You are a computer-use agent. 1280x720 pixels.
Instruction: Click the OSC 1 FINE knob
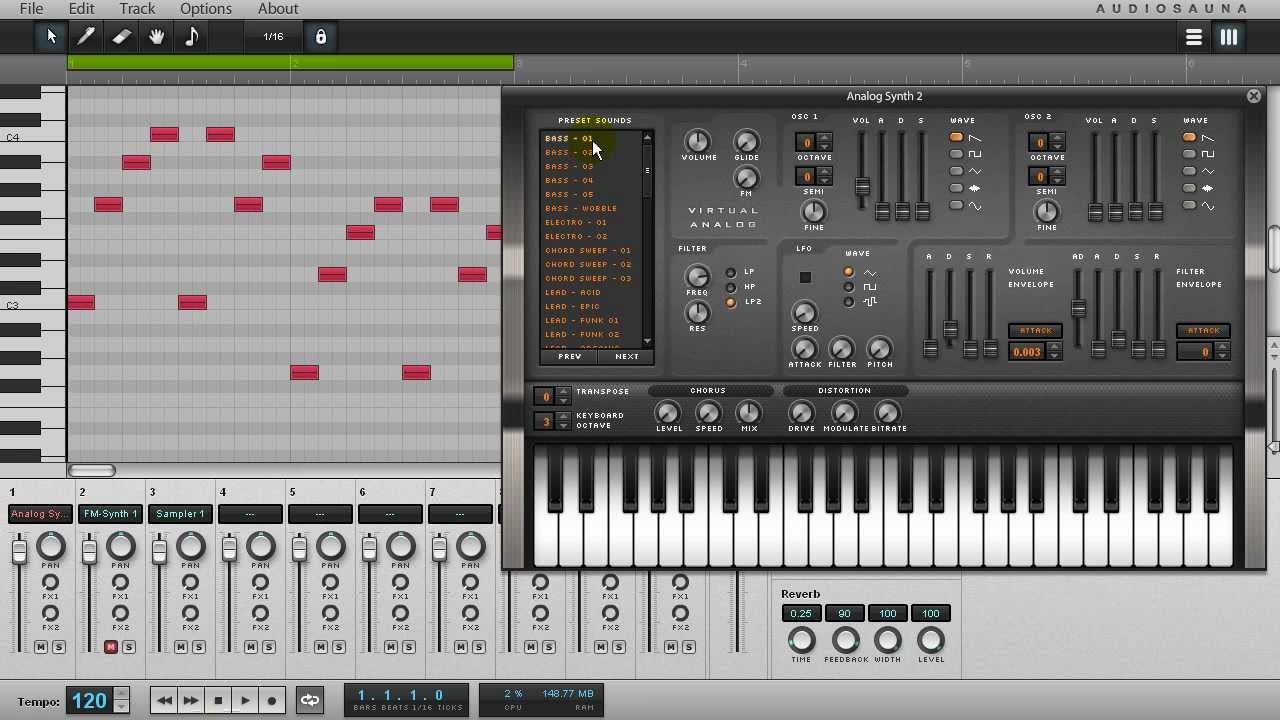click(814, 211)
